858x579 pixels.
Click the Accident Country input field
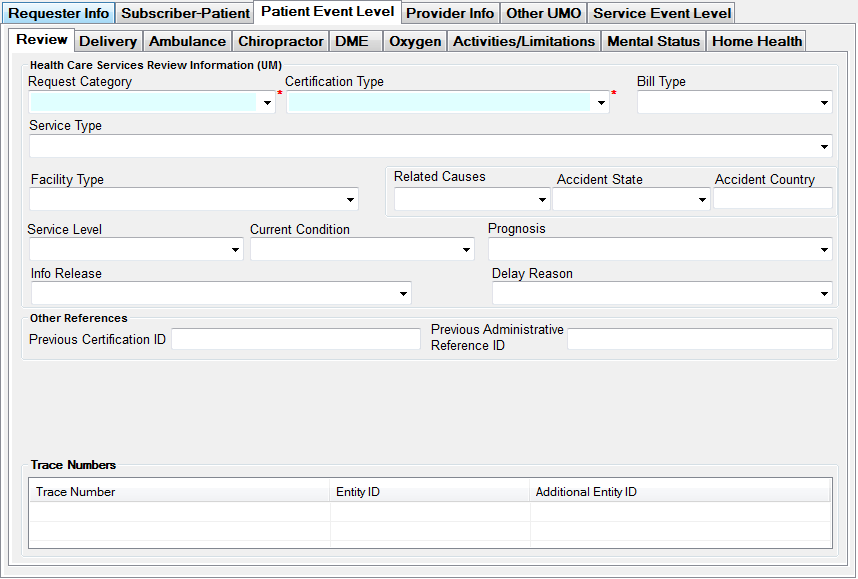[x=772, y=199]
